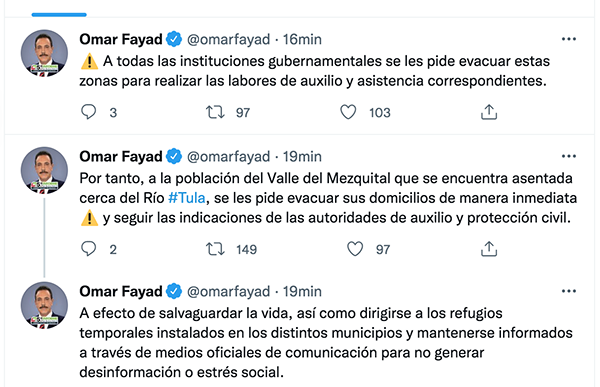600x387 pixels.
Task: Like the tweet with 103 likes
Action: [x=348, y=112]
